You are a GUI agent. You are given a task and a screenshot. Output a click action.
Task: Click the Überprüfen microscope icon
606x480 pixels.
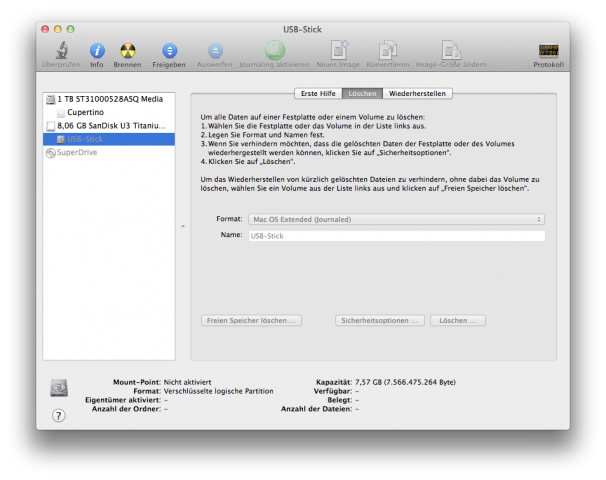(61, 50)
